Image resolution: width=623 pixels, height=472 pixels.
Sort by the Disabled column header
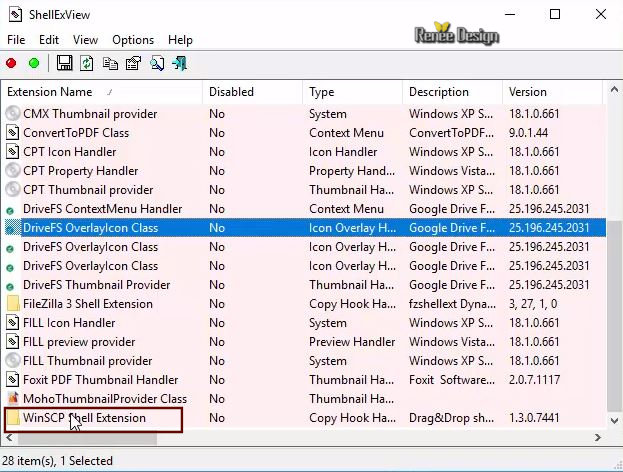click(253, 92)
